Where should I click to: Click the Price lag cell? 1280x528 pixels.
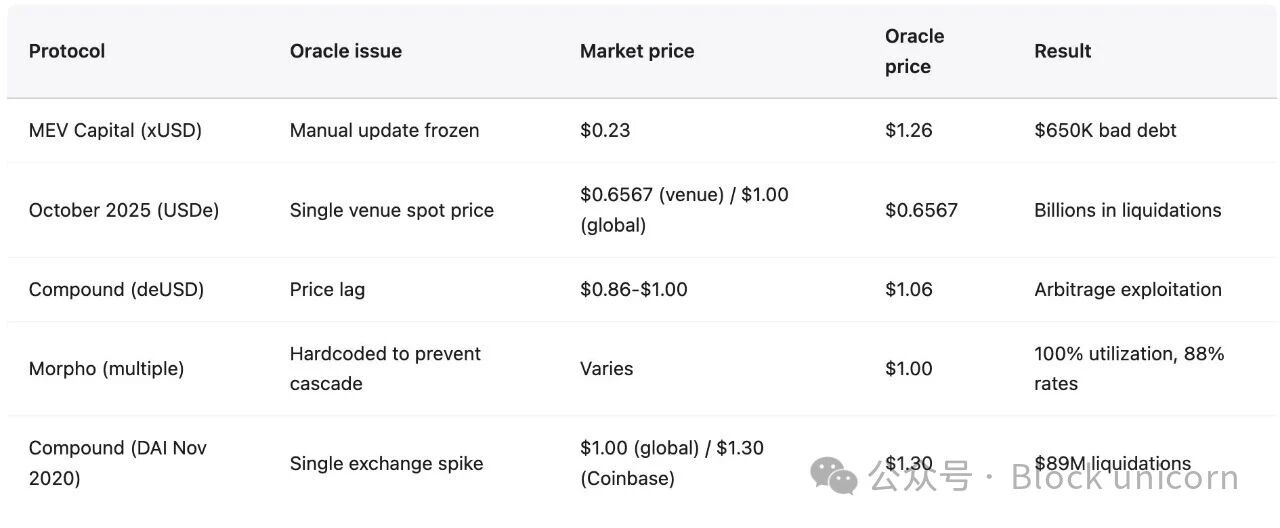click(327, 289)
